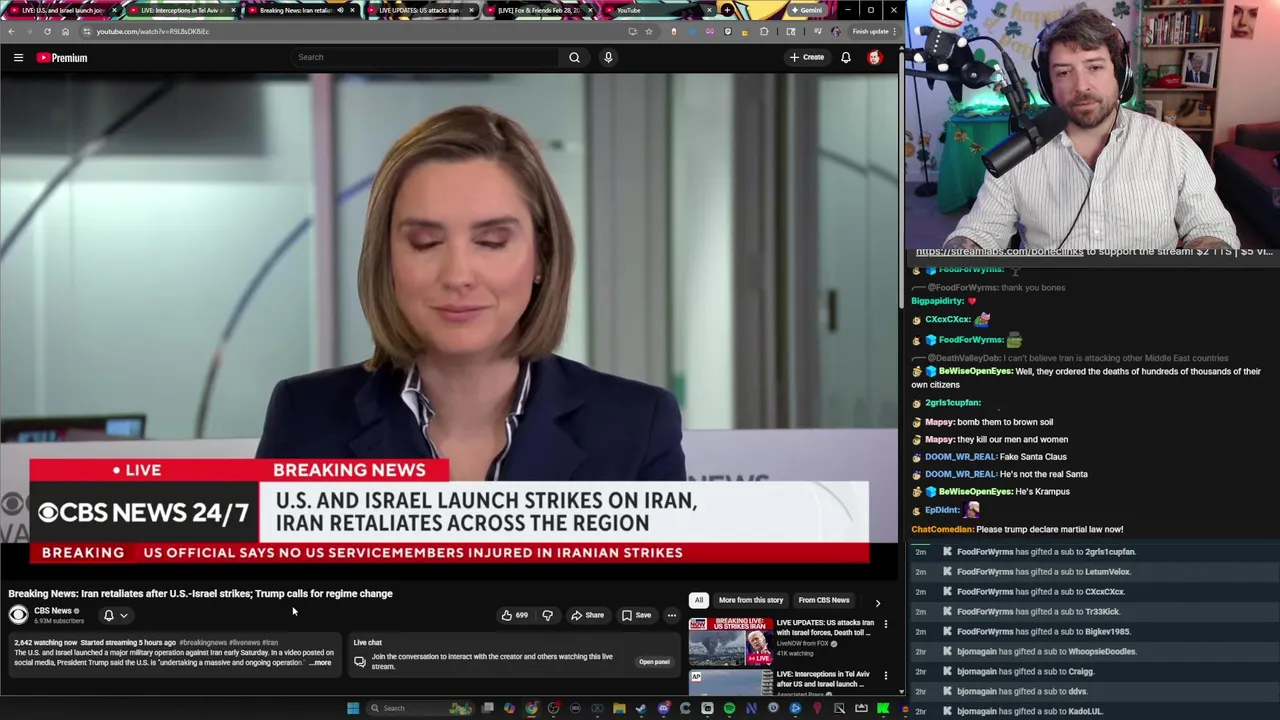Select the All filter chip
This screenshot has height=720, width=1280.
pyautogui.click(x=699, y=600)
